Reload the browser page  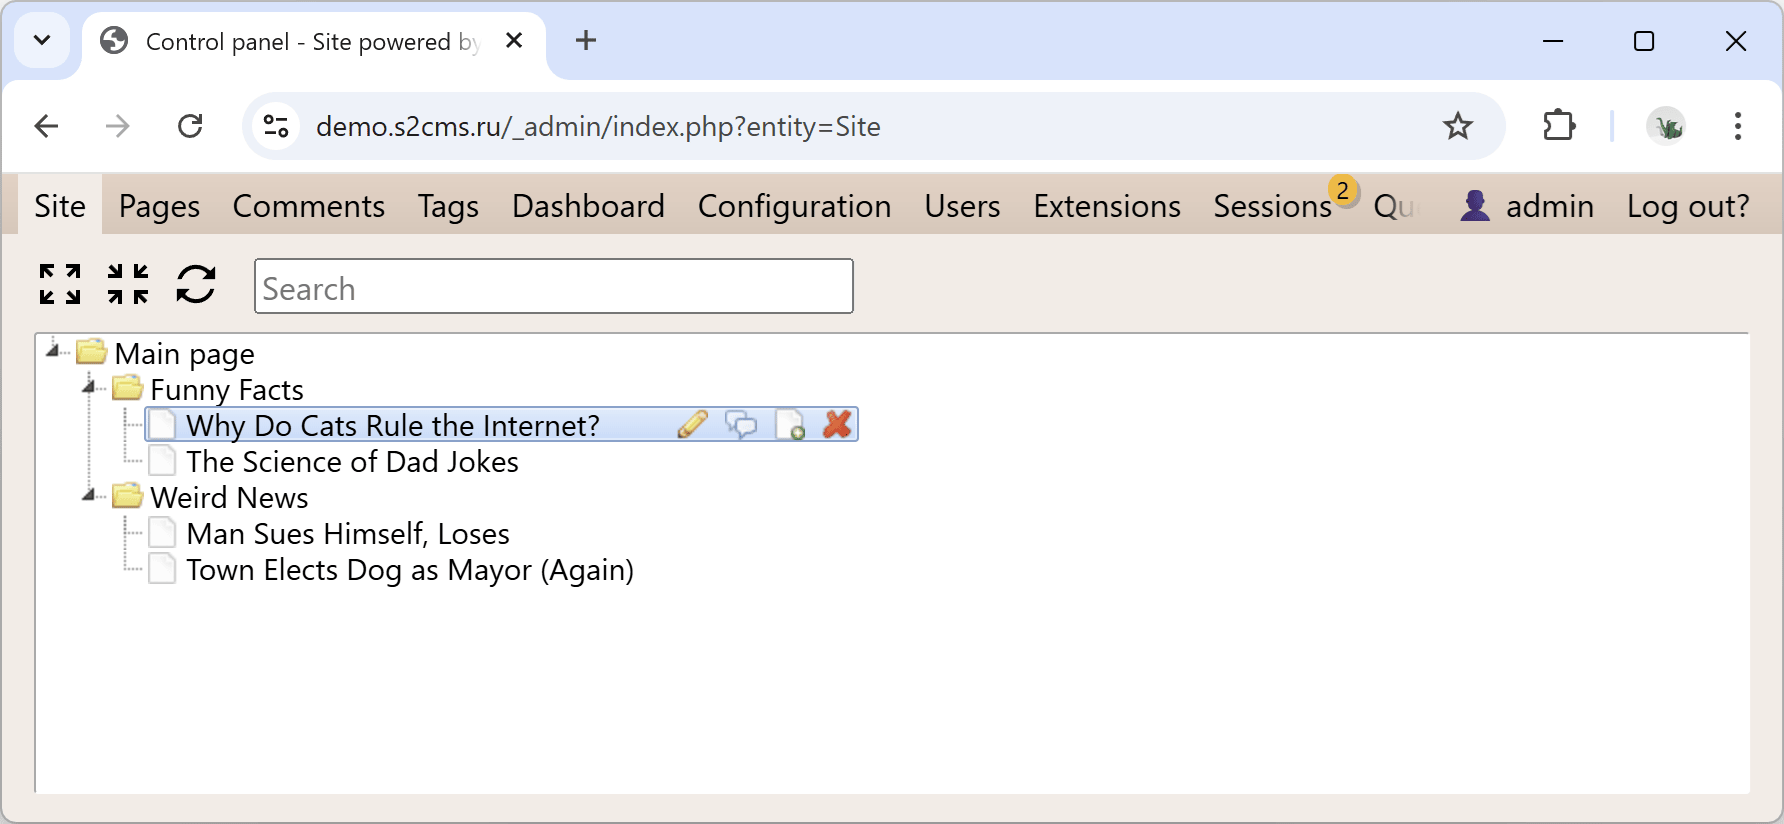point(190,126)
